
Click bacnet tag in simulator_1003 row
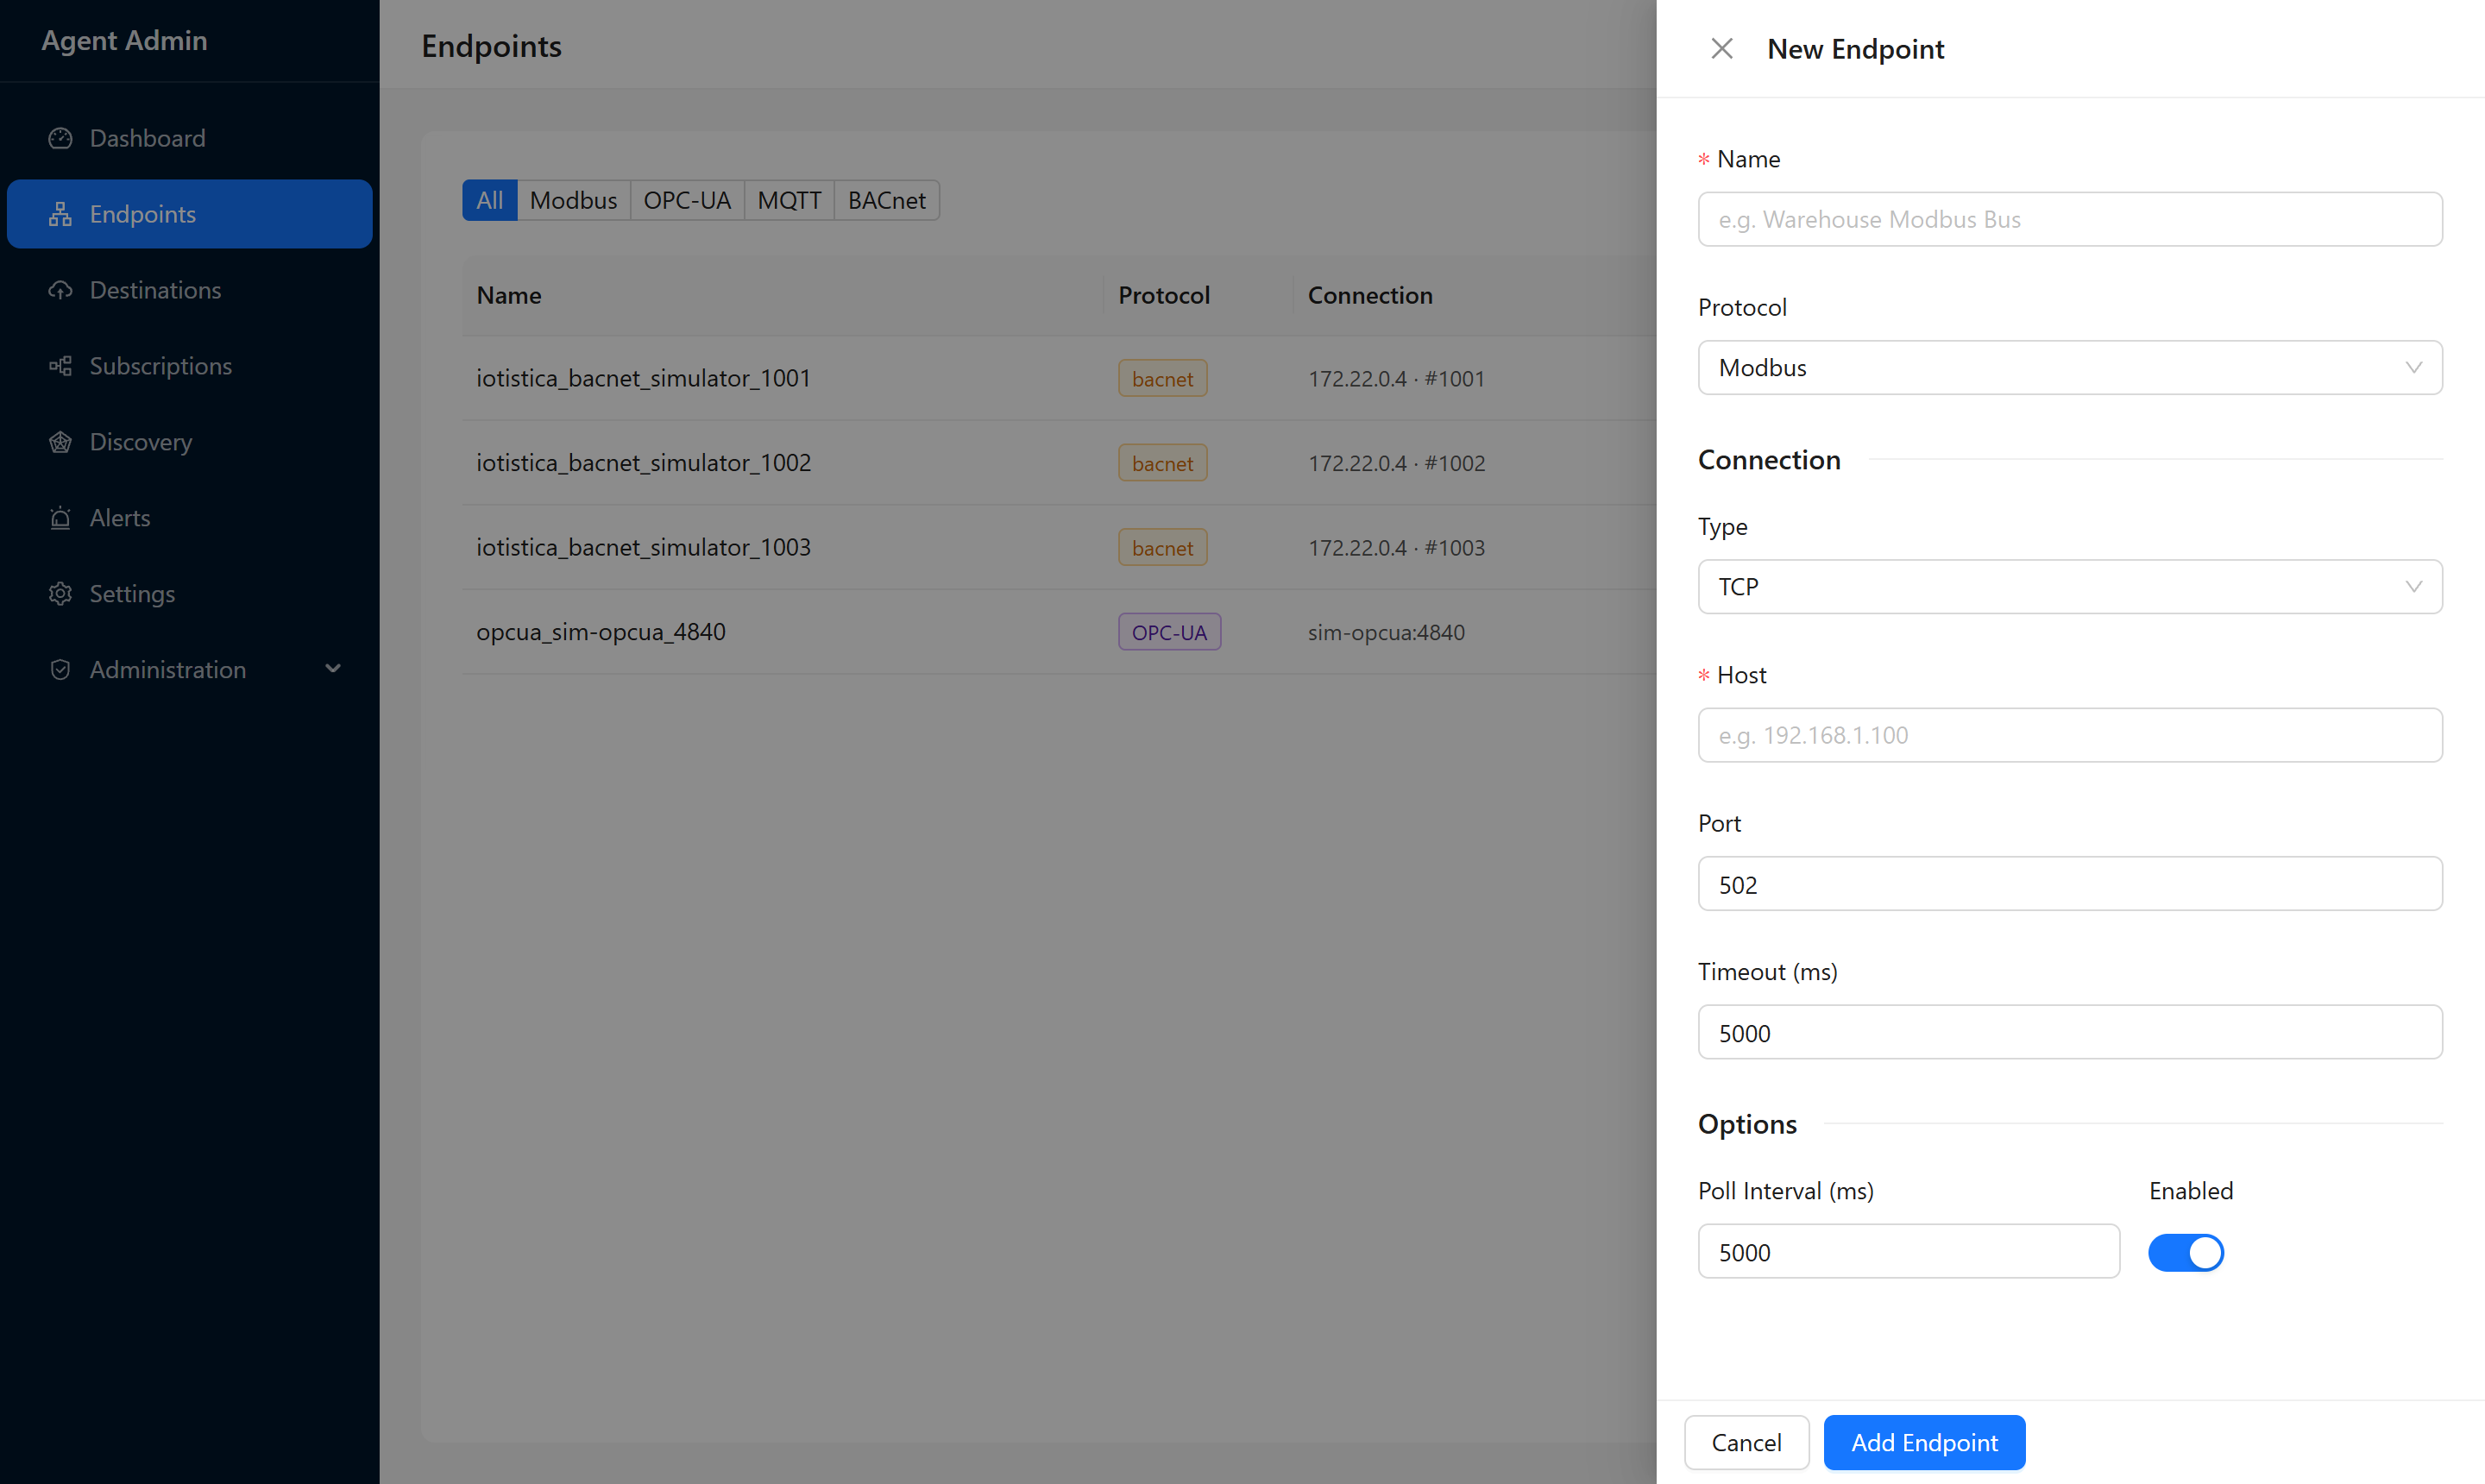pos(1162,547)
